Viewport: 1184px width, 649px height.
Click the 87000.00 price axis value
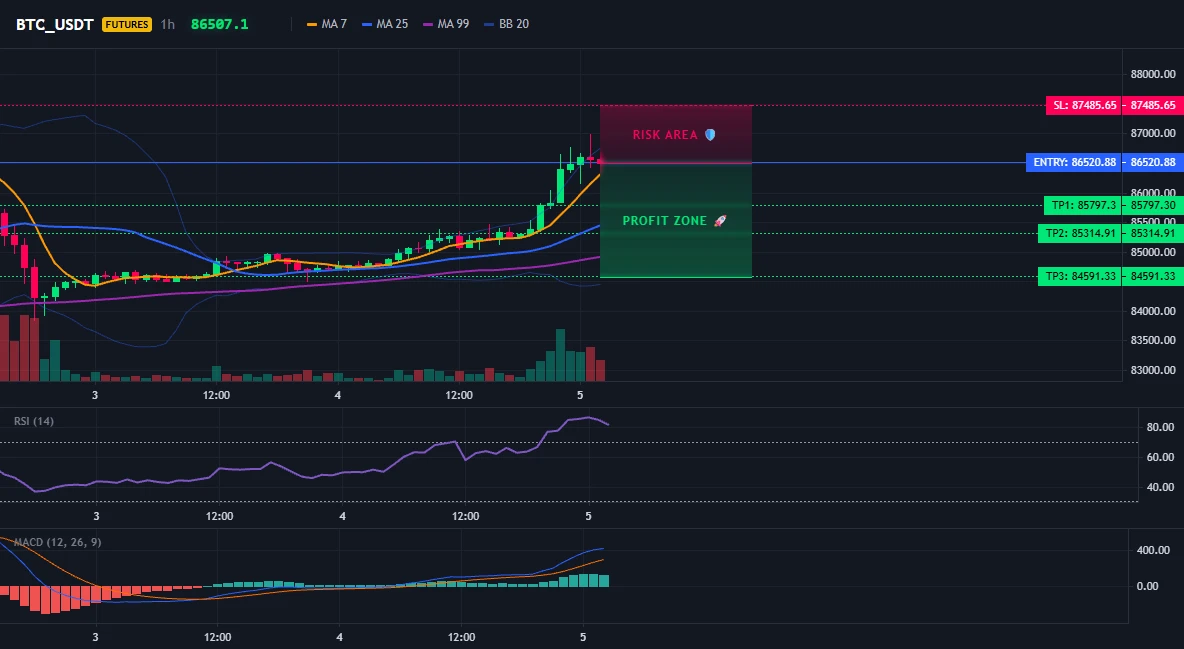(x=1153, y=133)
